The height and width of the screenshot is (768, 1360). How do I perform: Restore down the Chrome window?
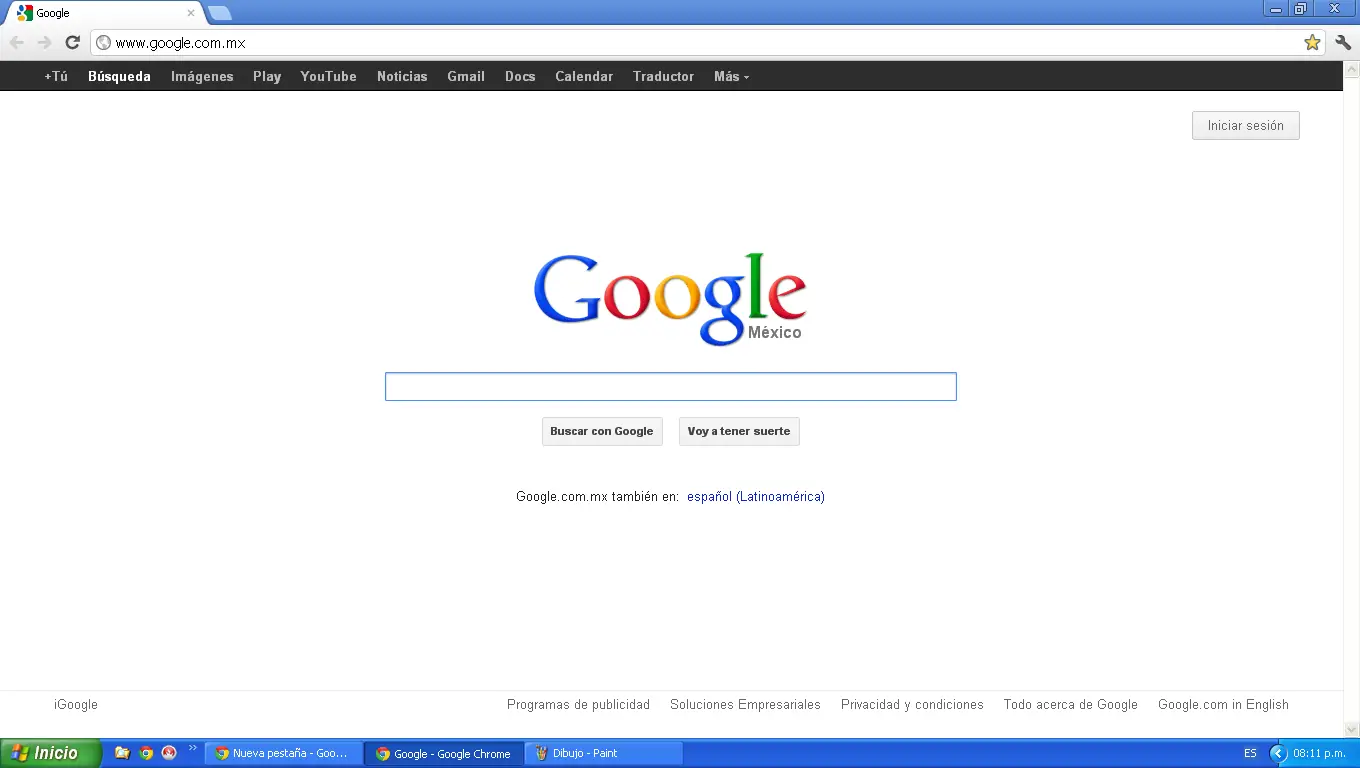point(1300,9)
